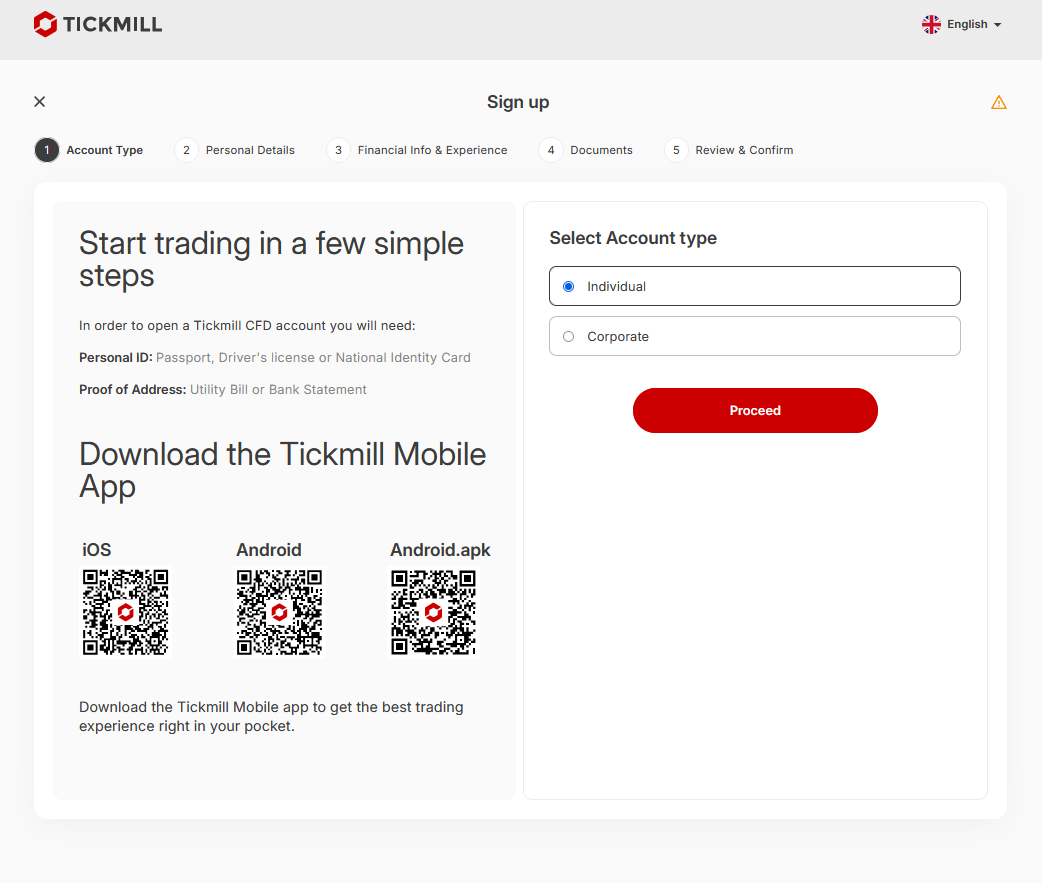1042x883 pixels.
Task: Click the 'Sign up' title
Action: [x=518, y=102]
